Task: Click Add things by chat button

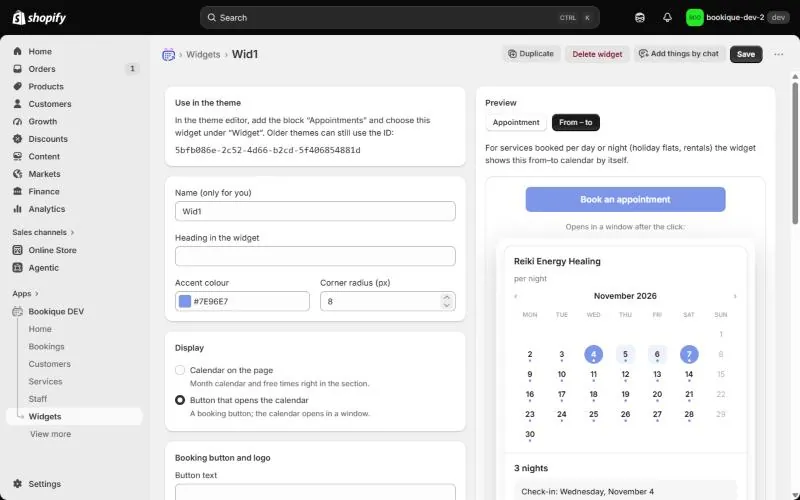Action: pos(679,54)
